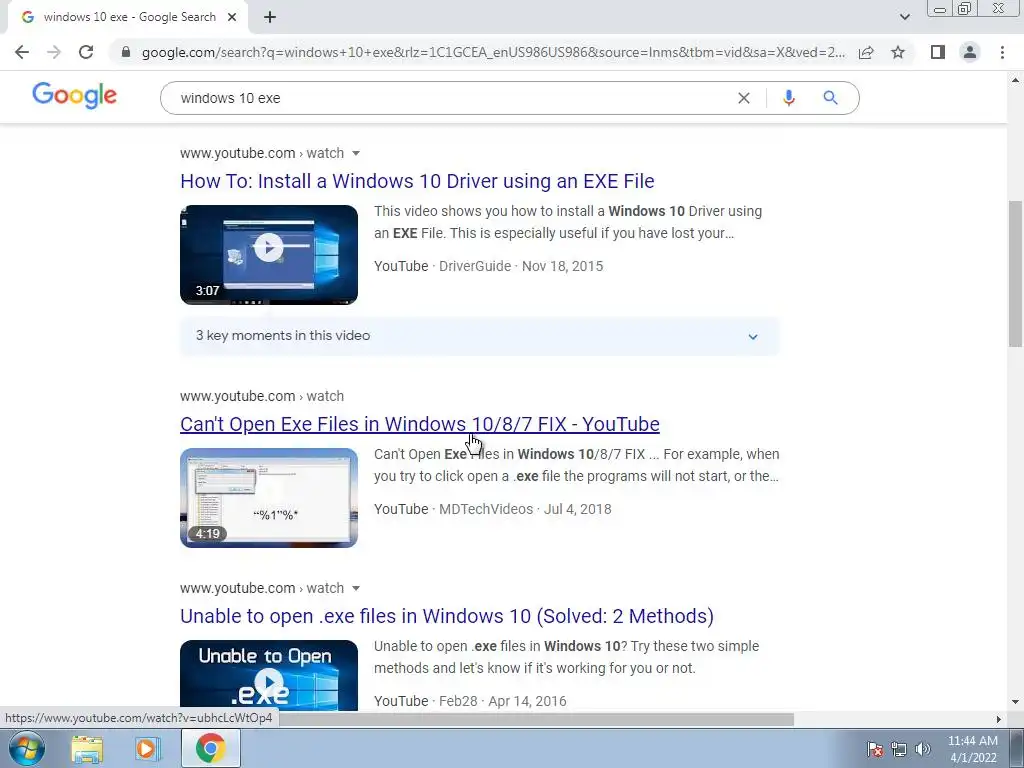Click the horizontal scrollbar thumb
Viewport: 1024px width, 768px height.
[536, 719]
